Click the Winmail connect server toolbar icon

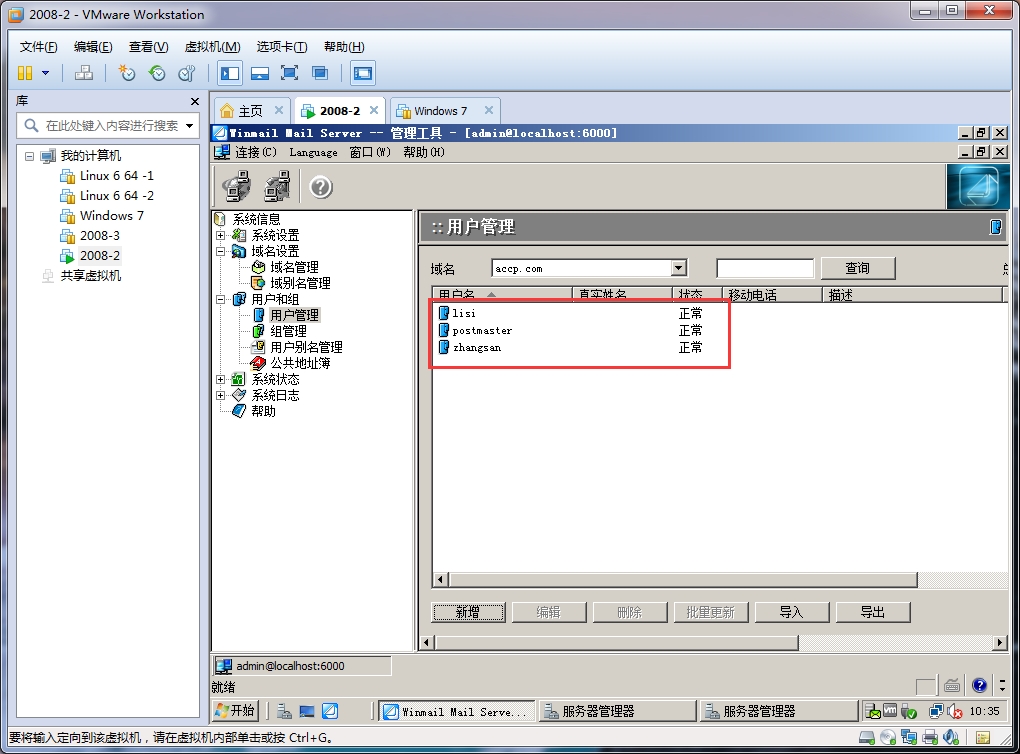[x=236, y=187]
